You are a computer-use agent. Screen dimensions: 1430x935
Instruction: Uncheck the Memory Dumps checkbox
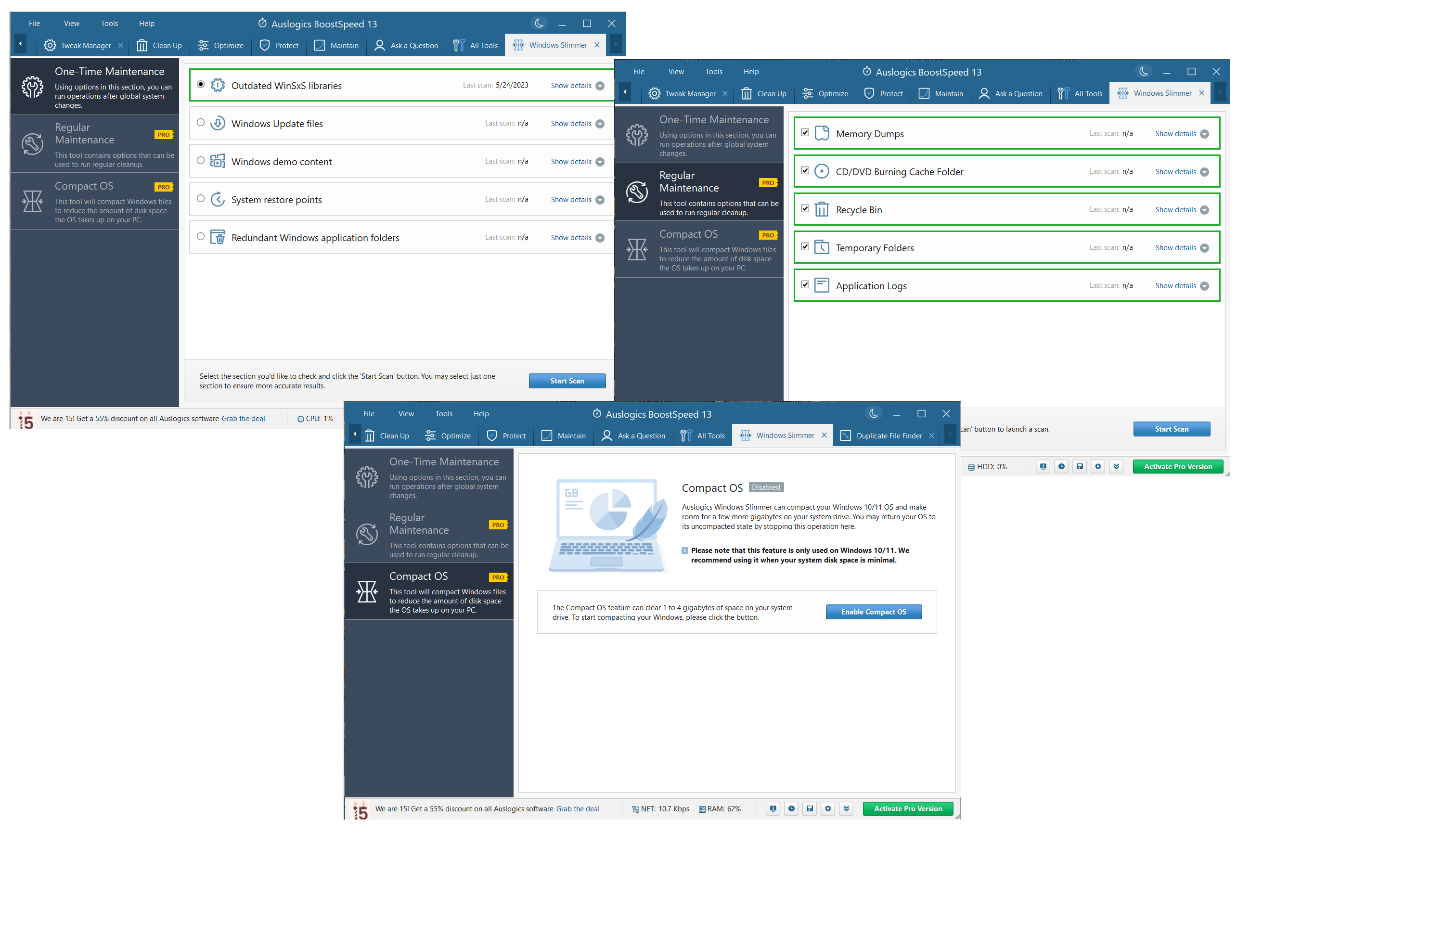click(805, 132)
